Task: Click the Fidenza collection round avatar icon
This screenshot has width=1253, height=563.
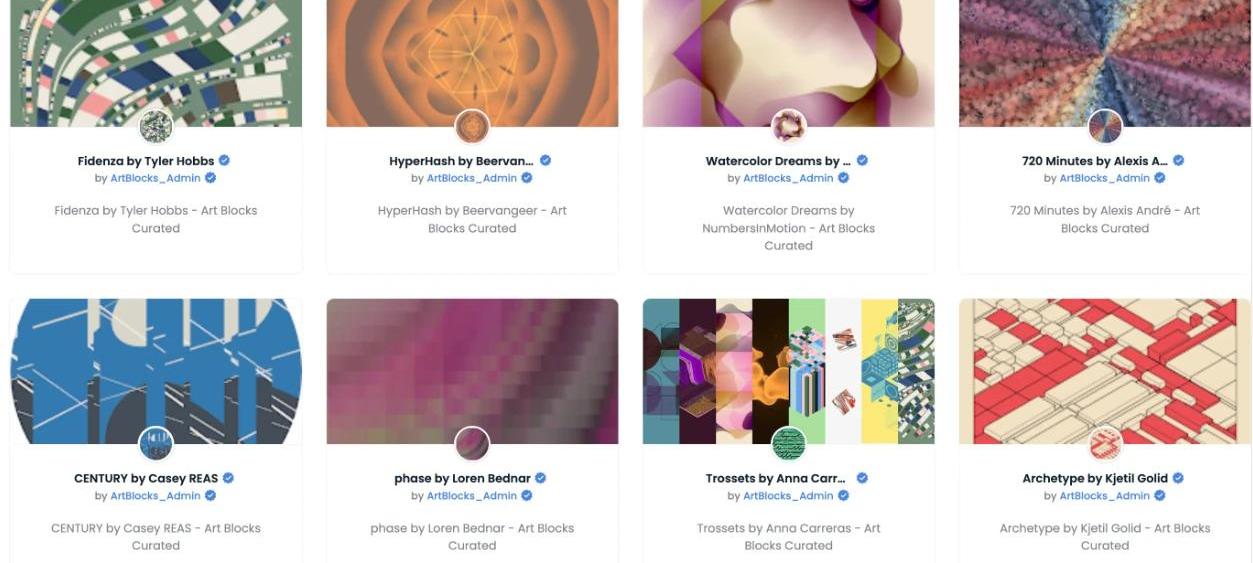Action: [156, 127]
